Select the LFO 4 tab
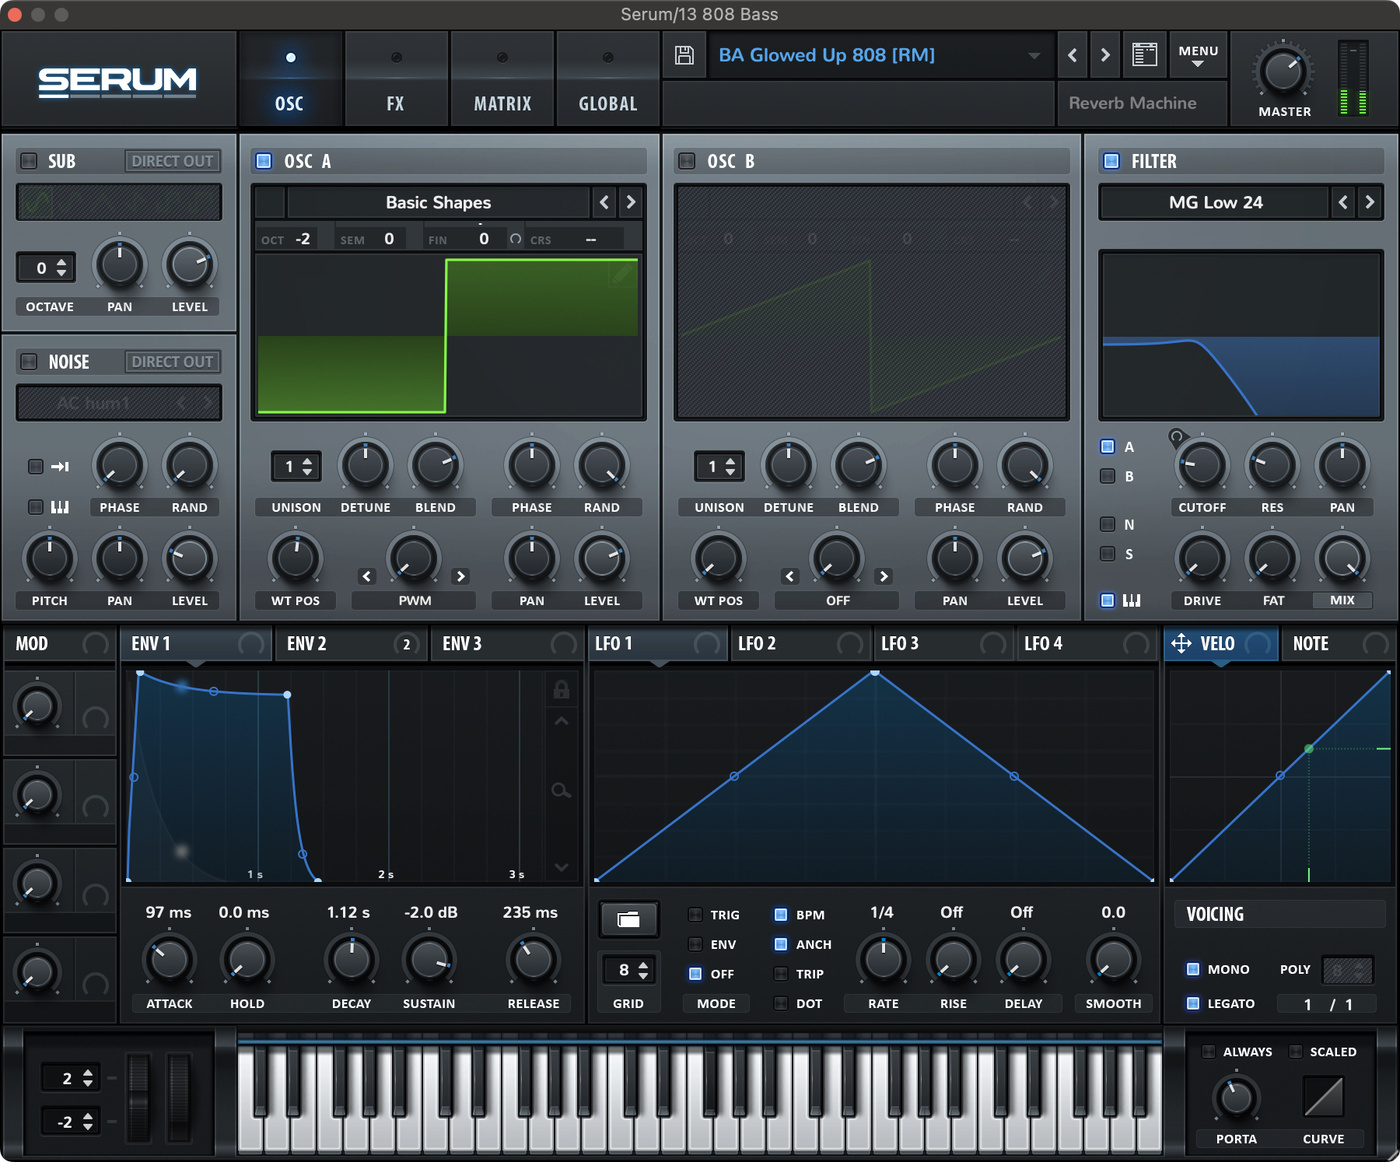This screenshot has height=1162, width=1400. [1087, 643]
